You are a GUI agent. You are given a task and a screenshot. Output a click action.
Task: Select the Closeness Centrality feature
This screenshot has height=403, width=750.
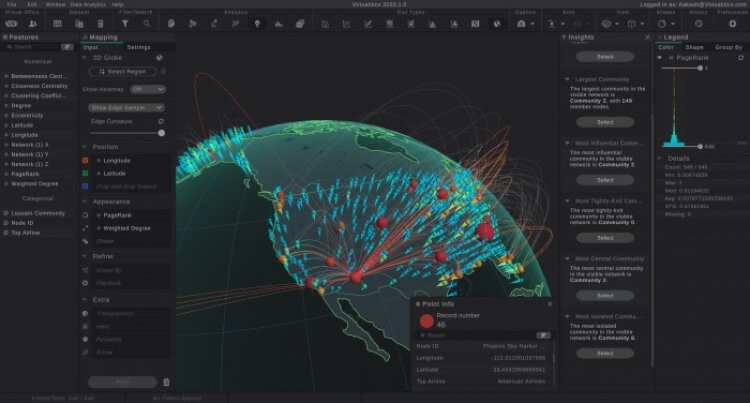39,86
